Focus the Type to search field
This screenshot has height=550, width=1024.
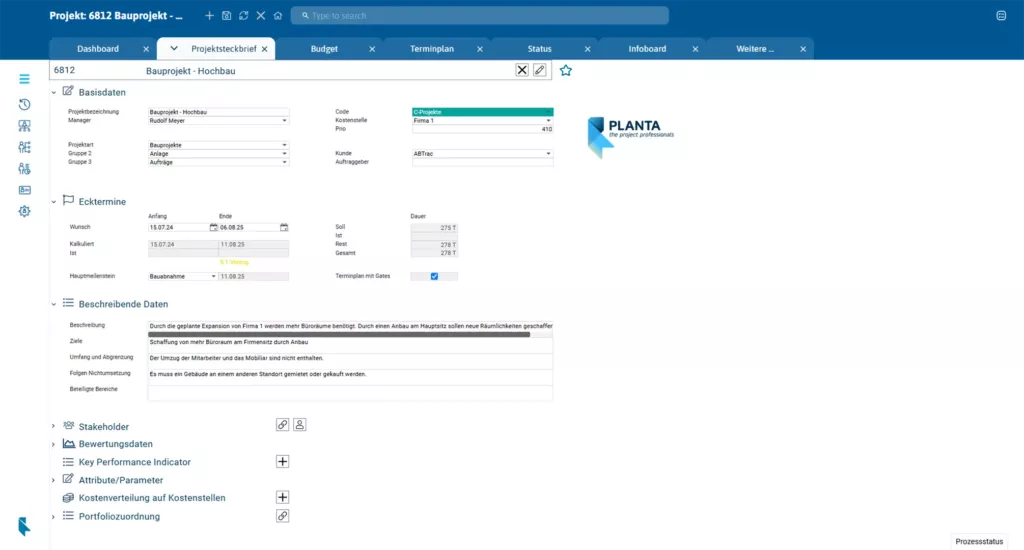point(479,16)
